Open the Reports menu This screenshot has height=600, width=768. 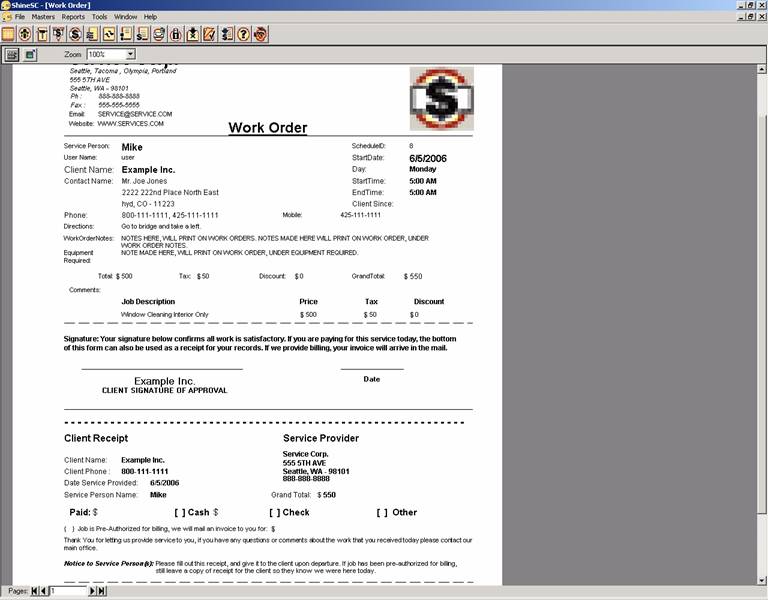[x=73, y=17]
